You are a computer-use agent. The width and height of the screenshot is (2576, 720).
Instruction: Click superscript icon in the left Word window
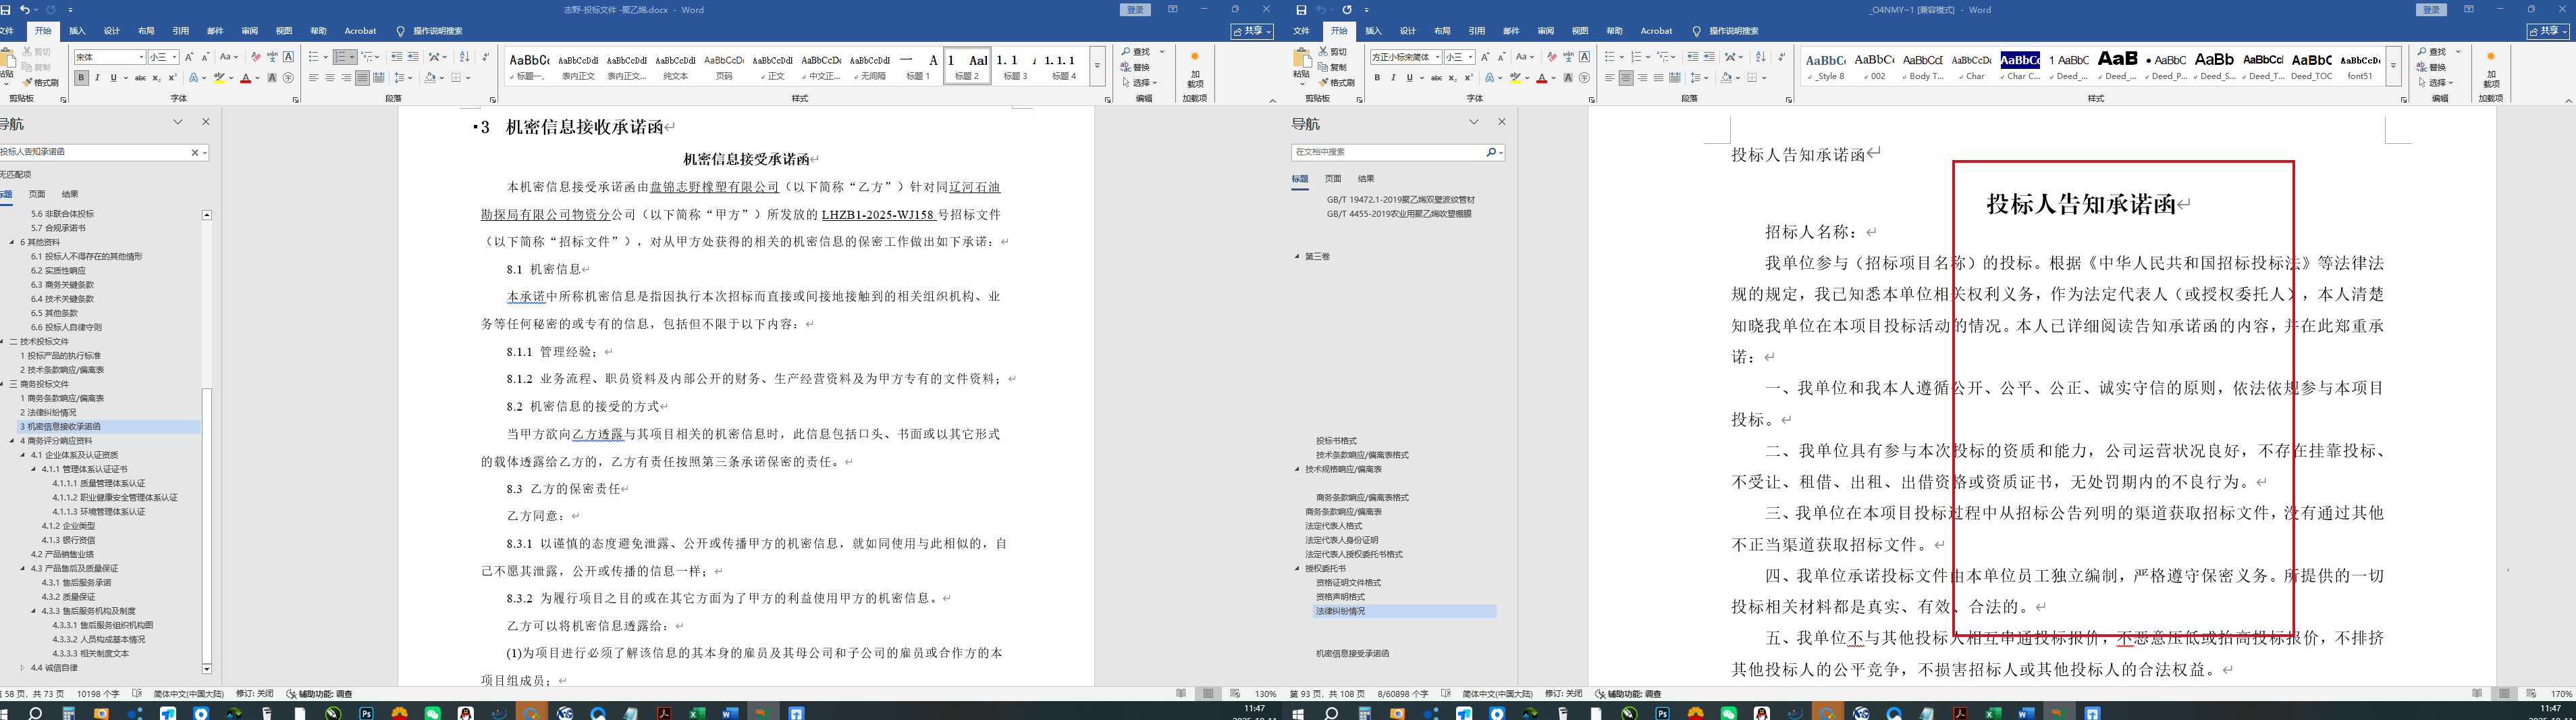click(172, 78)
